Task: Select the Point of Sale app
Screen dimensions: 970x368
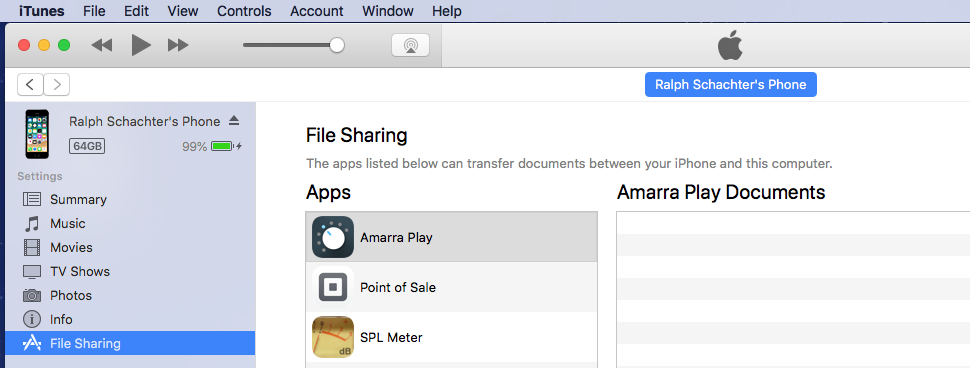Action: point(452,287)
